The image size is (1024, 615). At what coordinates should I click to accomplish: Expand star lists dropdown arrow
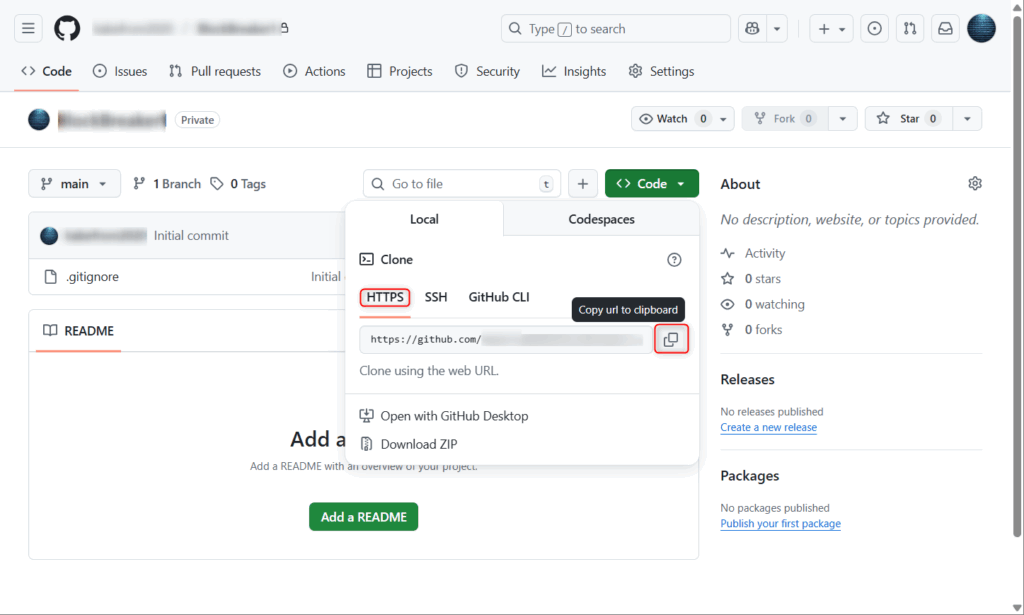[x=967, y=119]
